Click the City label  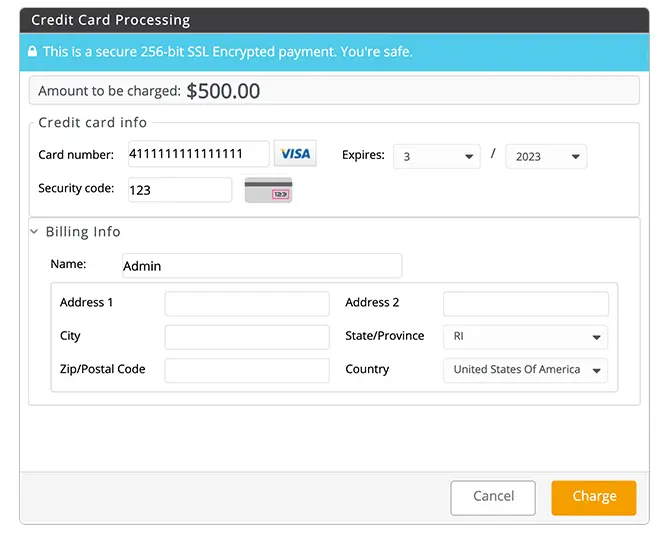pyautogui.click(x=70, y=336)
